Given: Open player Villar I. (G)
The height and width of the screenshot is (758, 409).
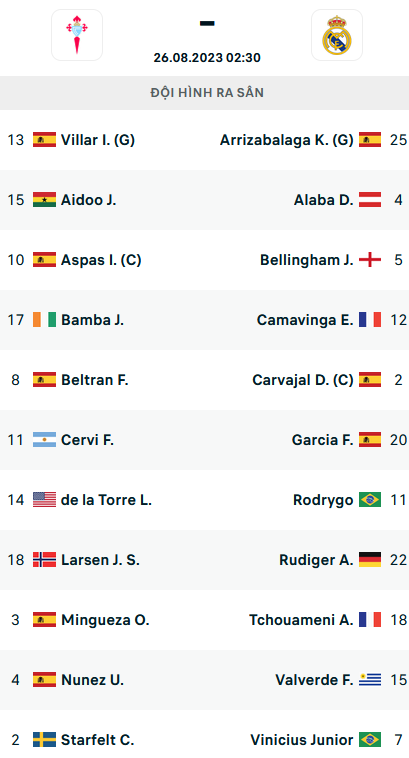Looking at the screenshot, I should tap(98, 140).
